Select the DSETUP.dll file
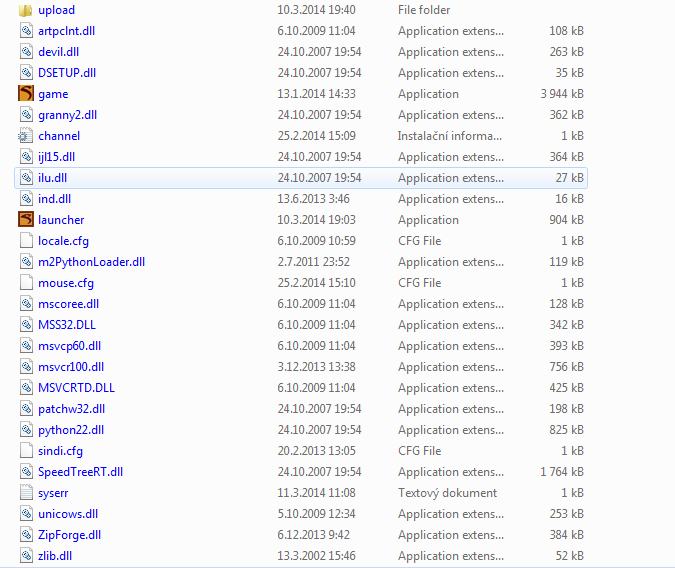The width and height of the screenshot is (675, 568). (67, 73)
